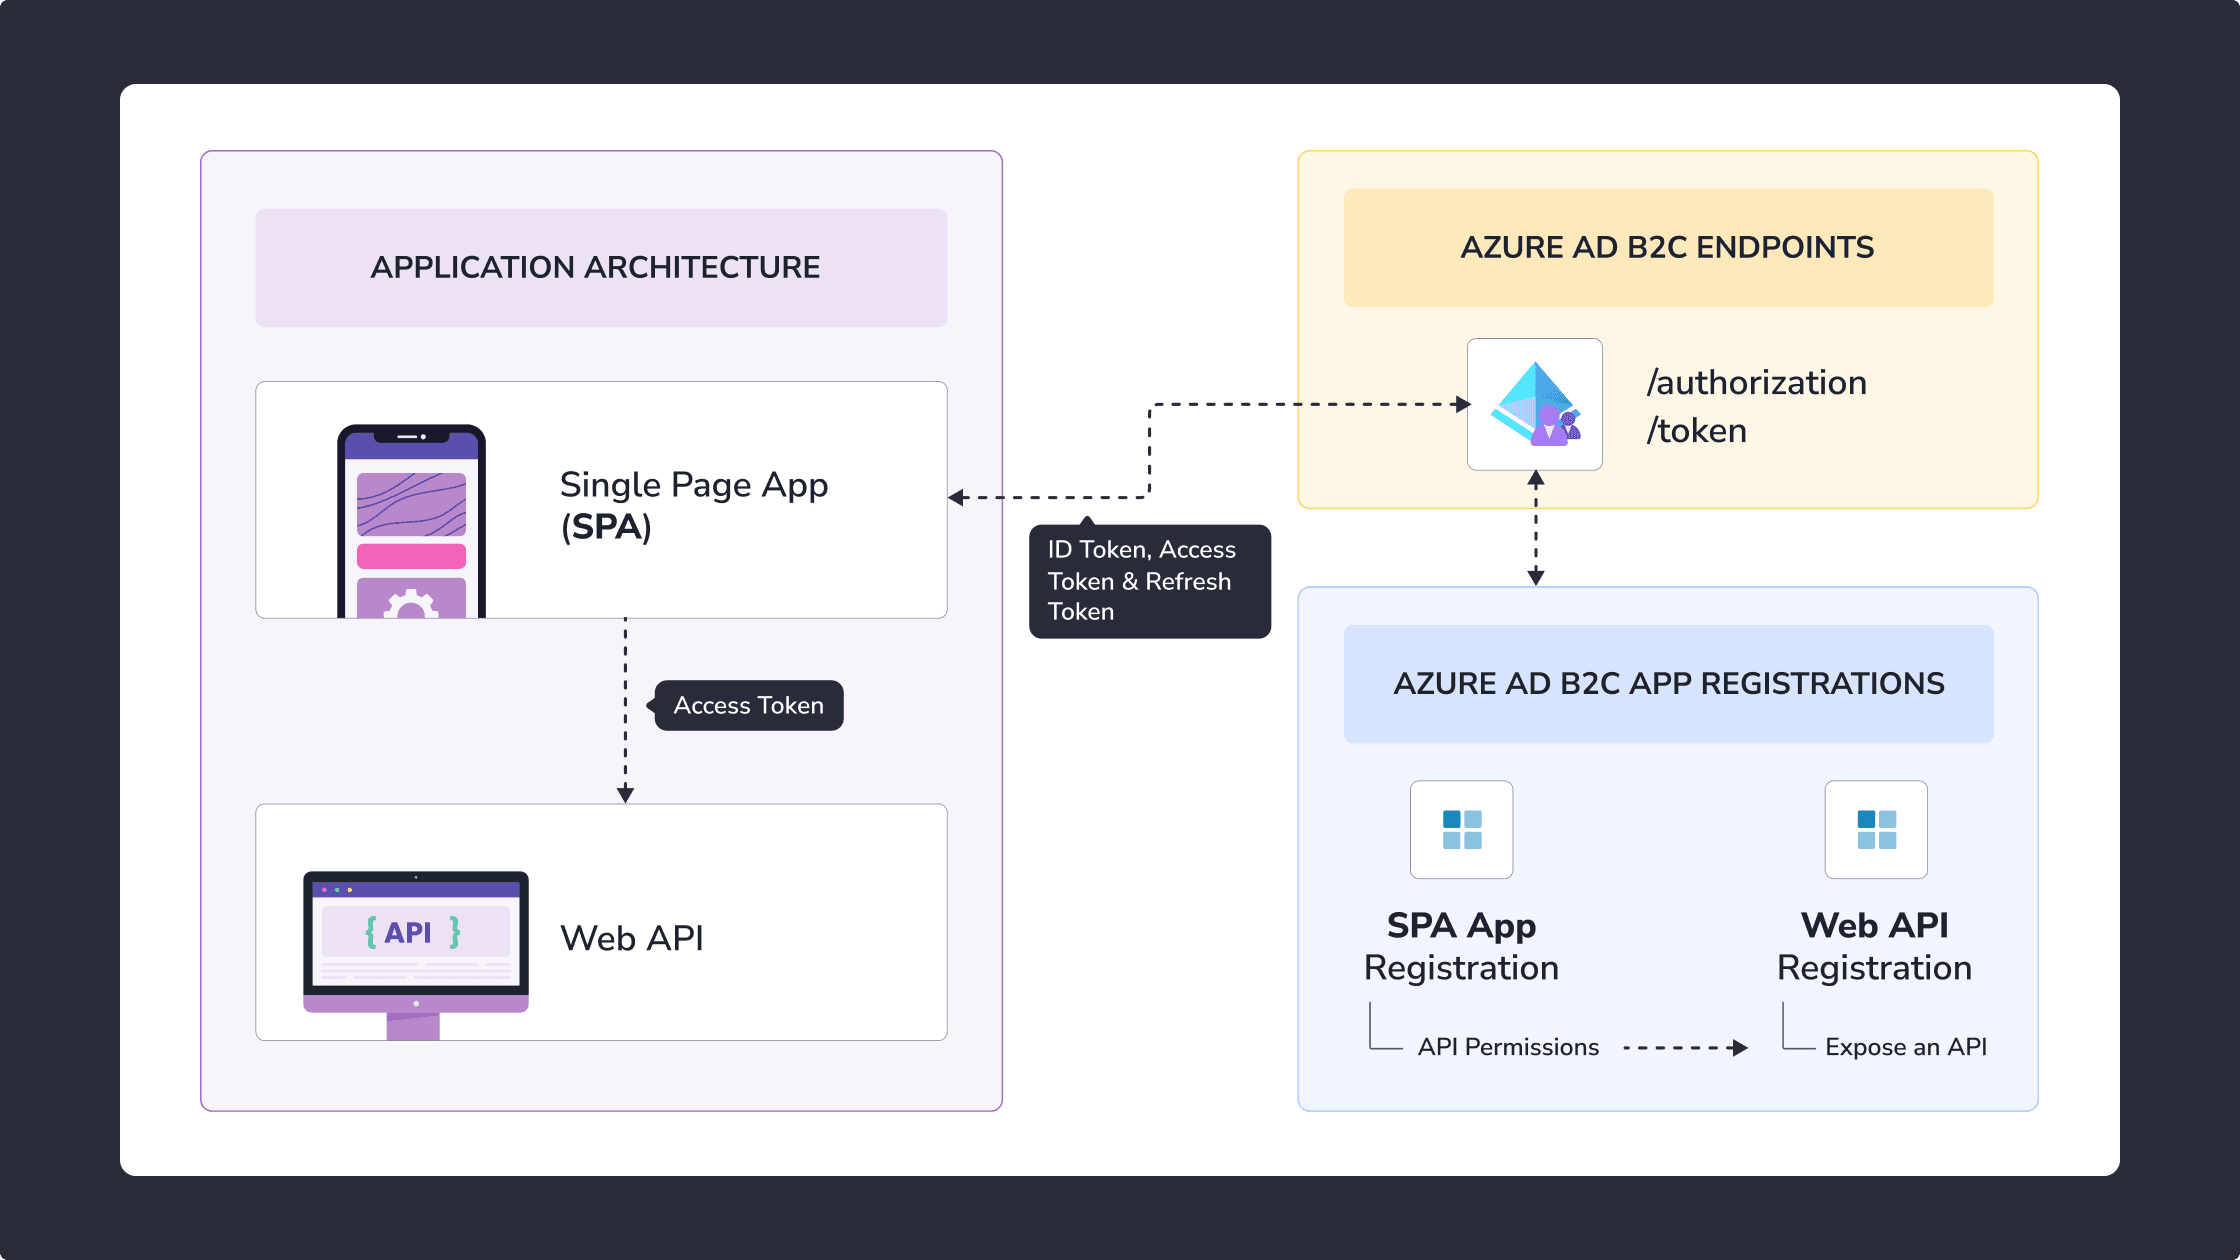Click the mobile phone SPA illustration
Image resolution: width=2240 pixels, height=1260 pixels.
[411, 521]
